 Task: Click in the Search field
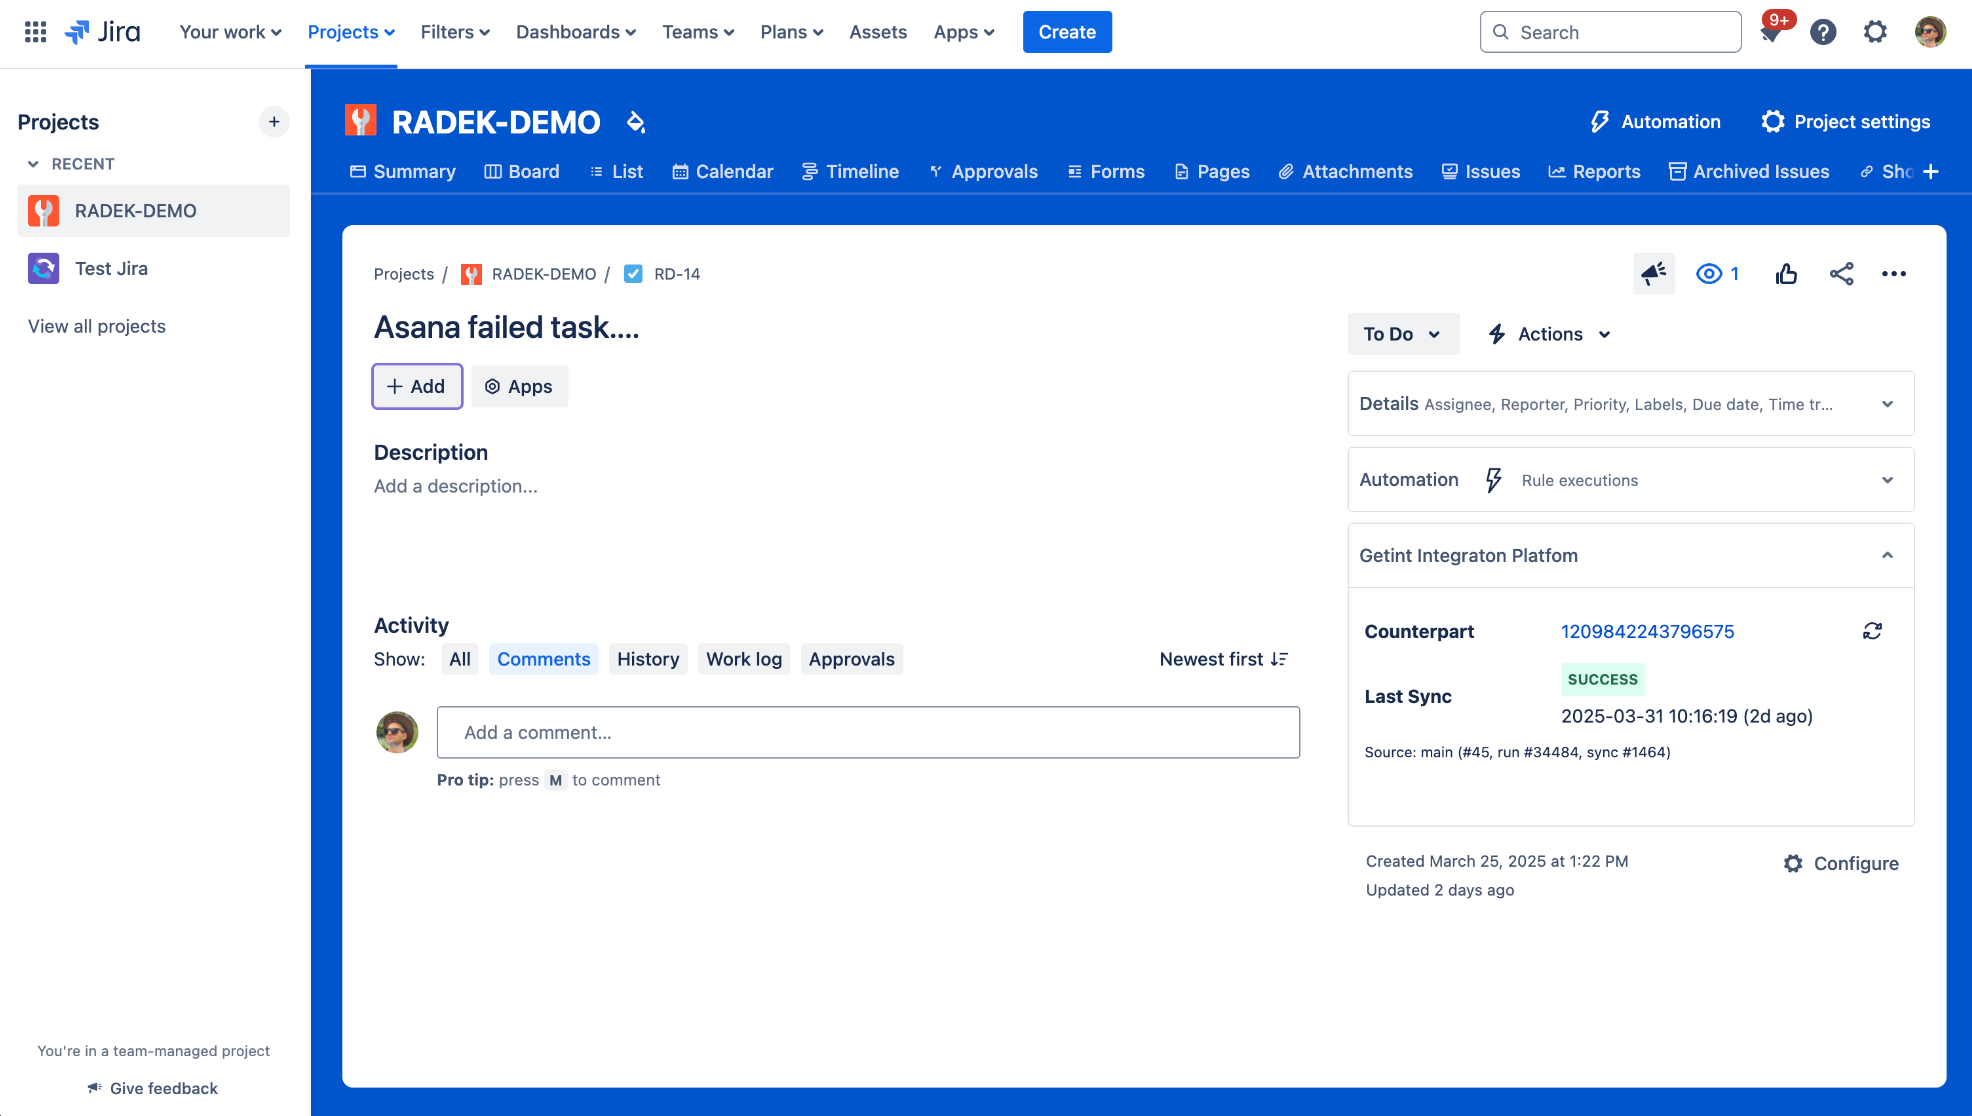point(1610,32)
